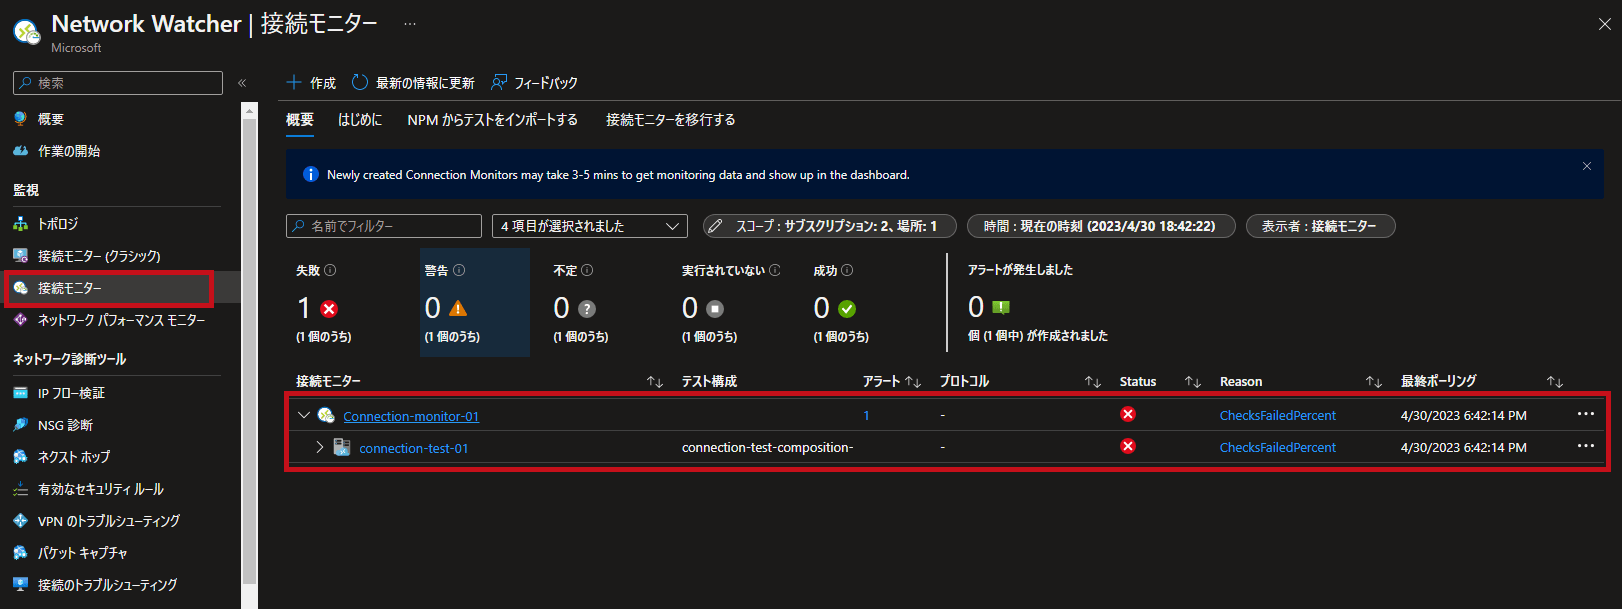The image size is (1622, 609).
Task: Click ChecksFailedPercent reason for Connection-monitor-01
Action: pyautogui.click(x=1278, y=416)
